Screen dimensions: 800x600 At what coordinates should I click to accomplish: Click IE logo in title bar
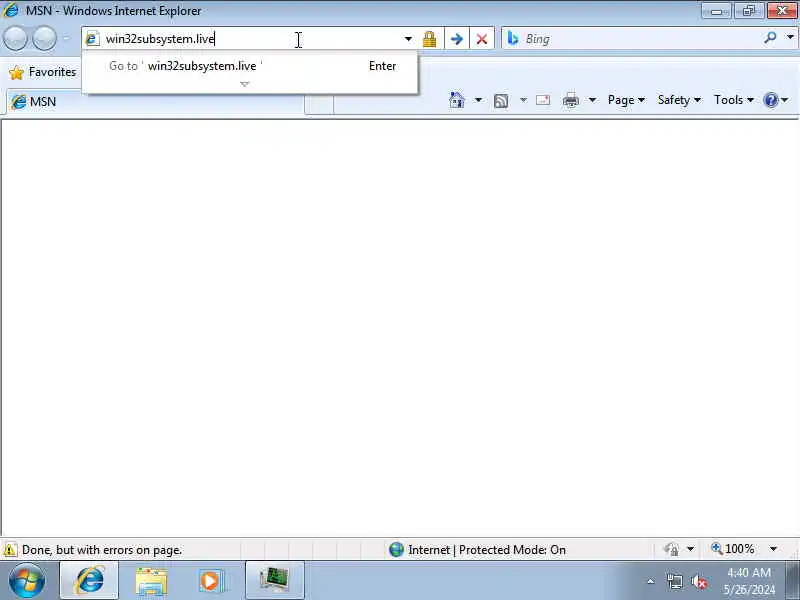[x=10, y=10]
